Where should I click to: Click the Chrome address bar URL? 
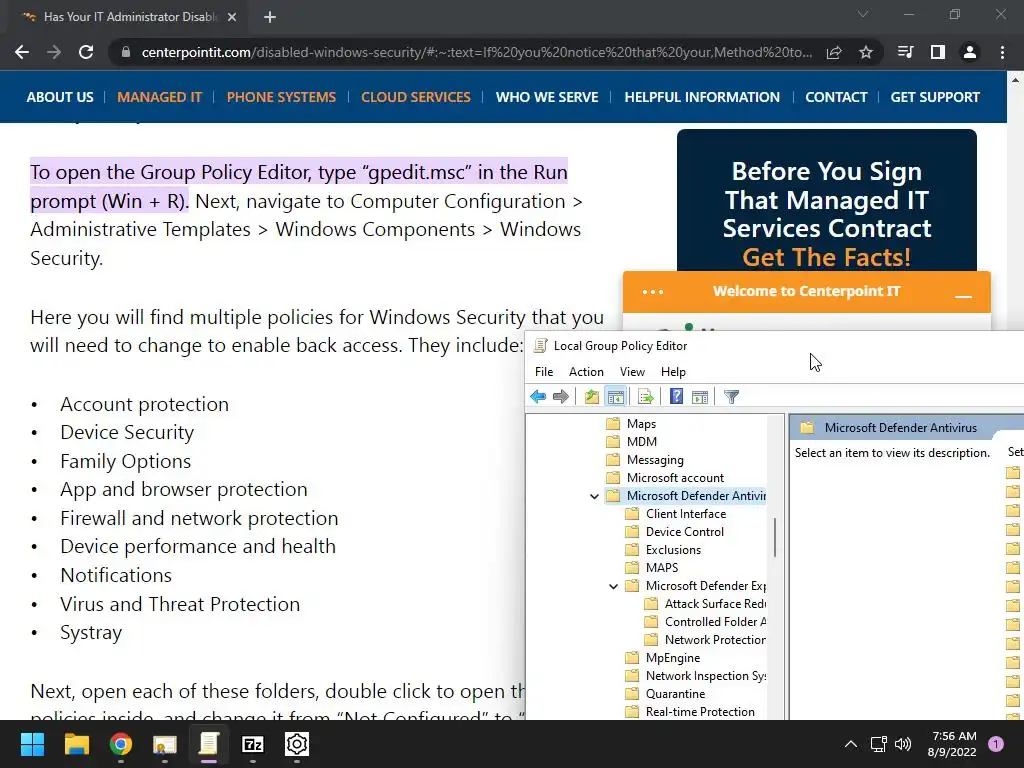pos(477,52)
